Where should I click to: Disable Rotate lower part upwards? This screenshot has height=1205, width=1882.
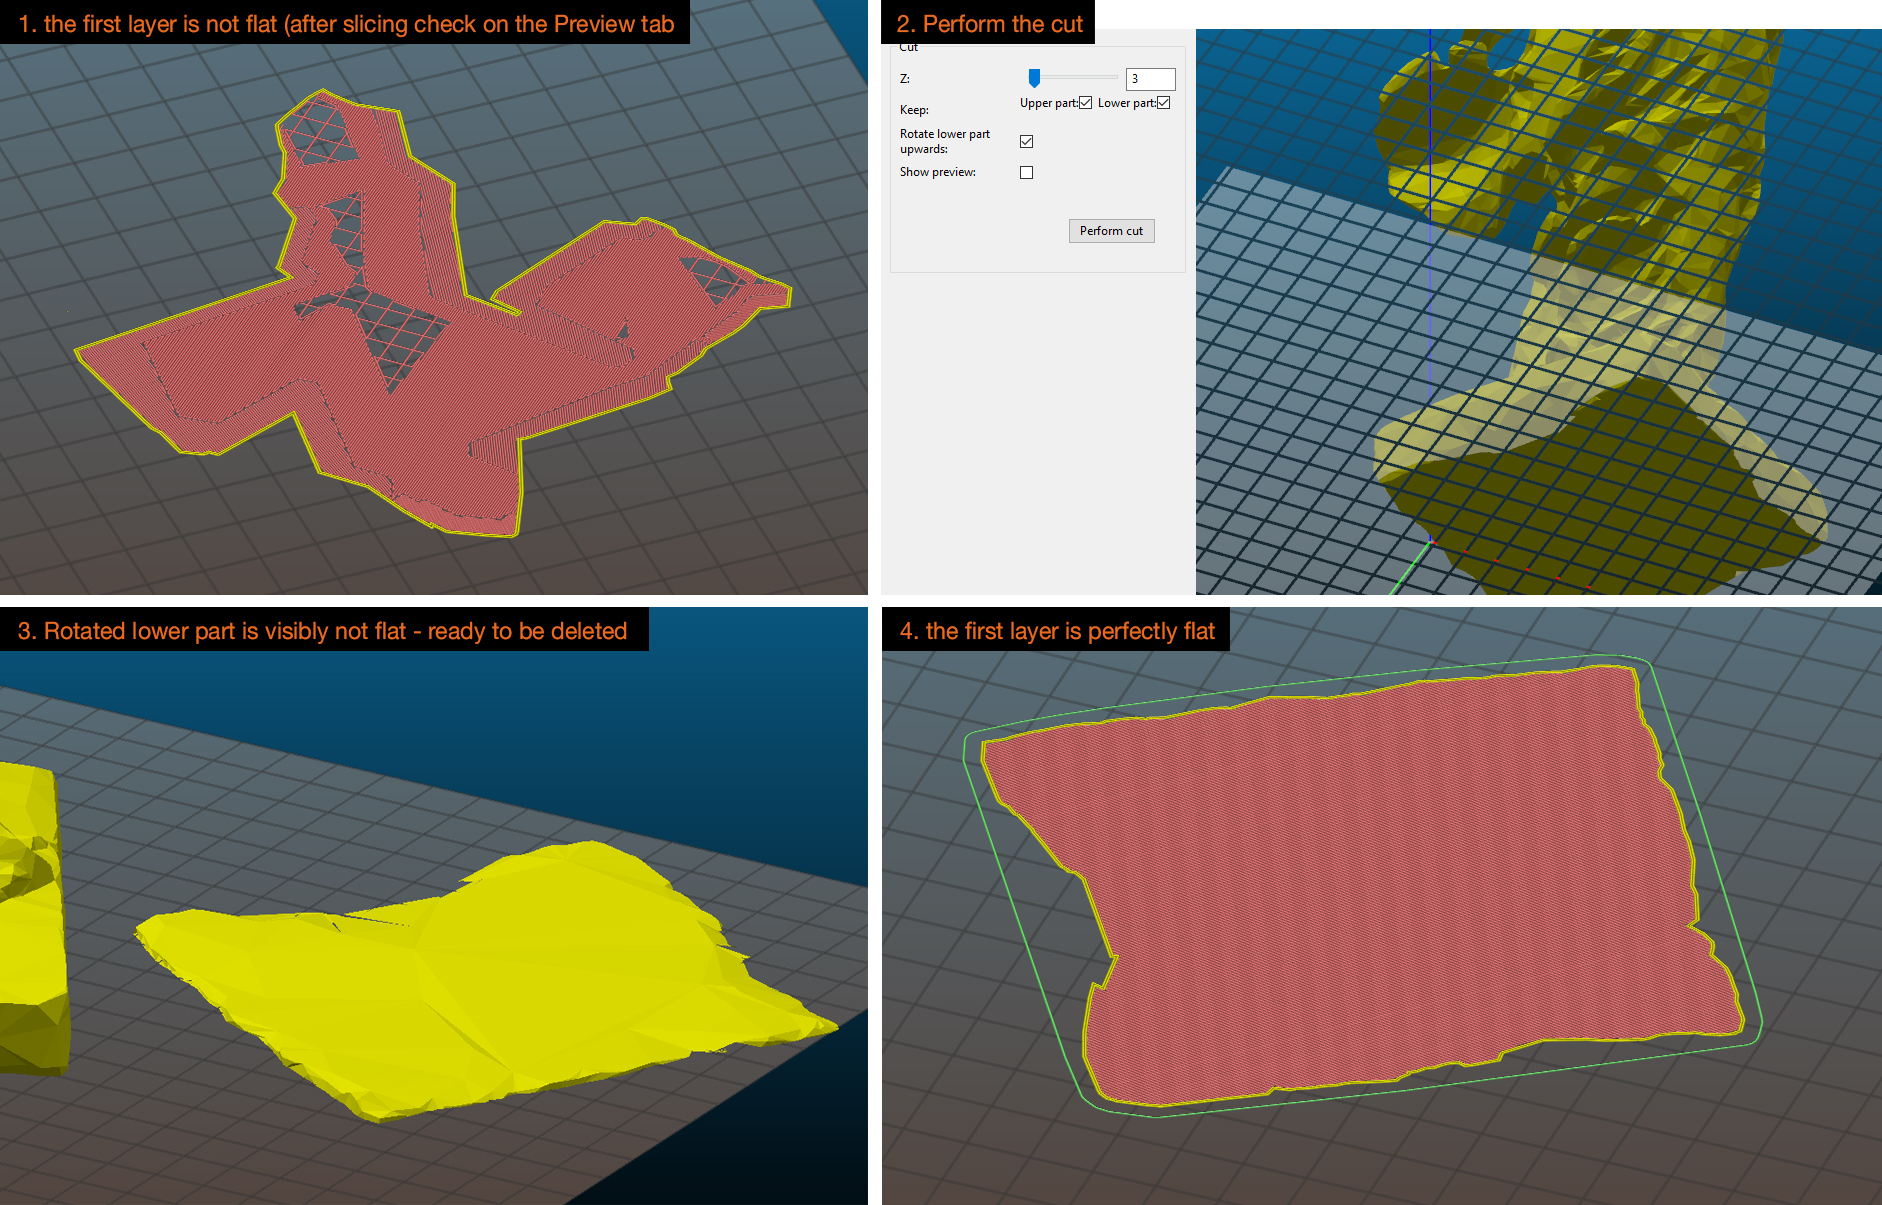point(1026,141)
